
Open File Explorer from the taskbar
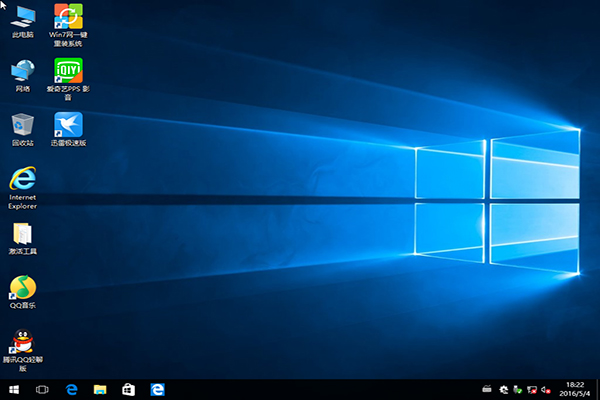100,388
